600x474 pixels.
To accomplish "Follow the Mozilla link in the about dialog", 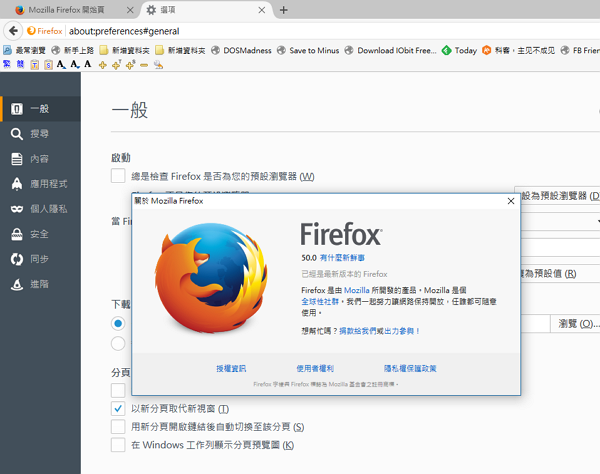I will (357, 290).
